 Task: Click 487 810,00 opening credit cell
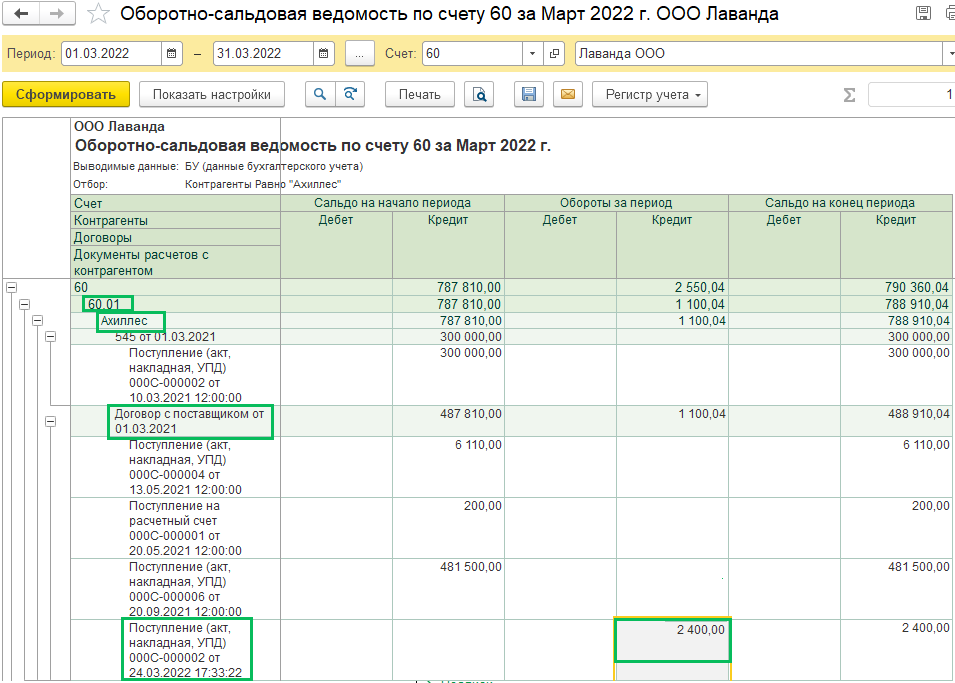point(448,421)
